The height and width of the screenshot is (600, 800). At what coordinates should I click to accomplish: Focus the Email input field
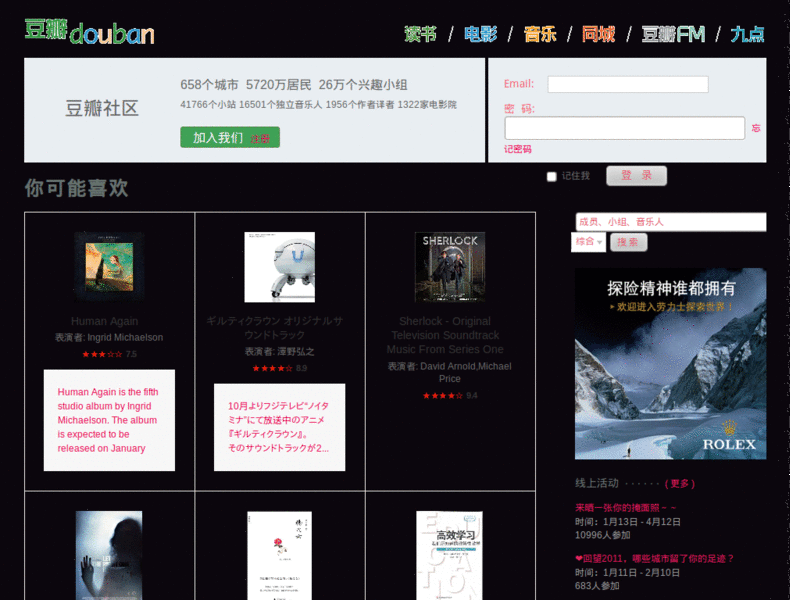(x=628, y=84)
